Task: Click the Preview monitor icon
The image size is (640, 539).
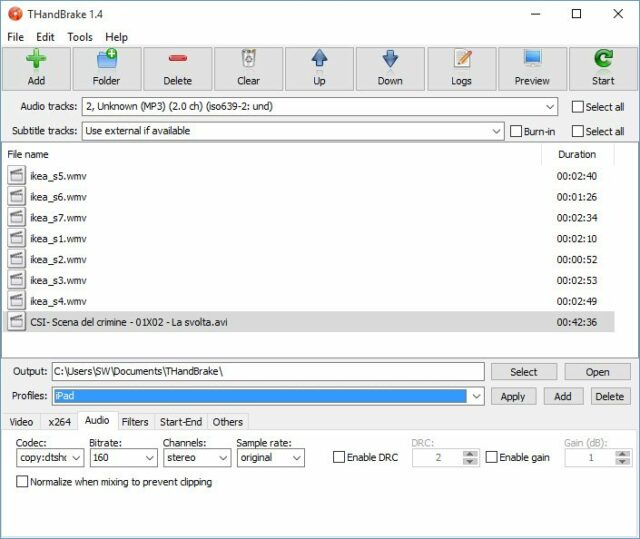Action: [532, 60]
